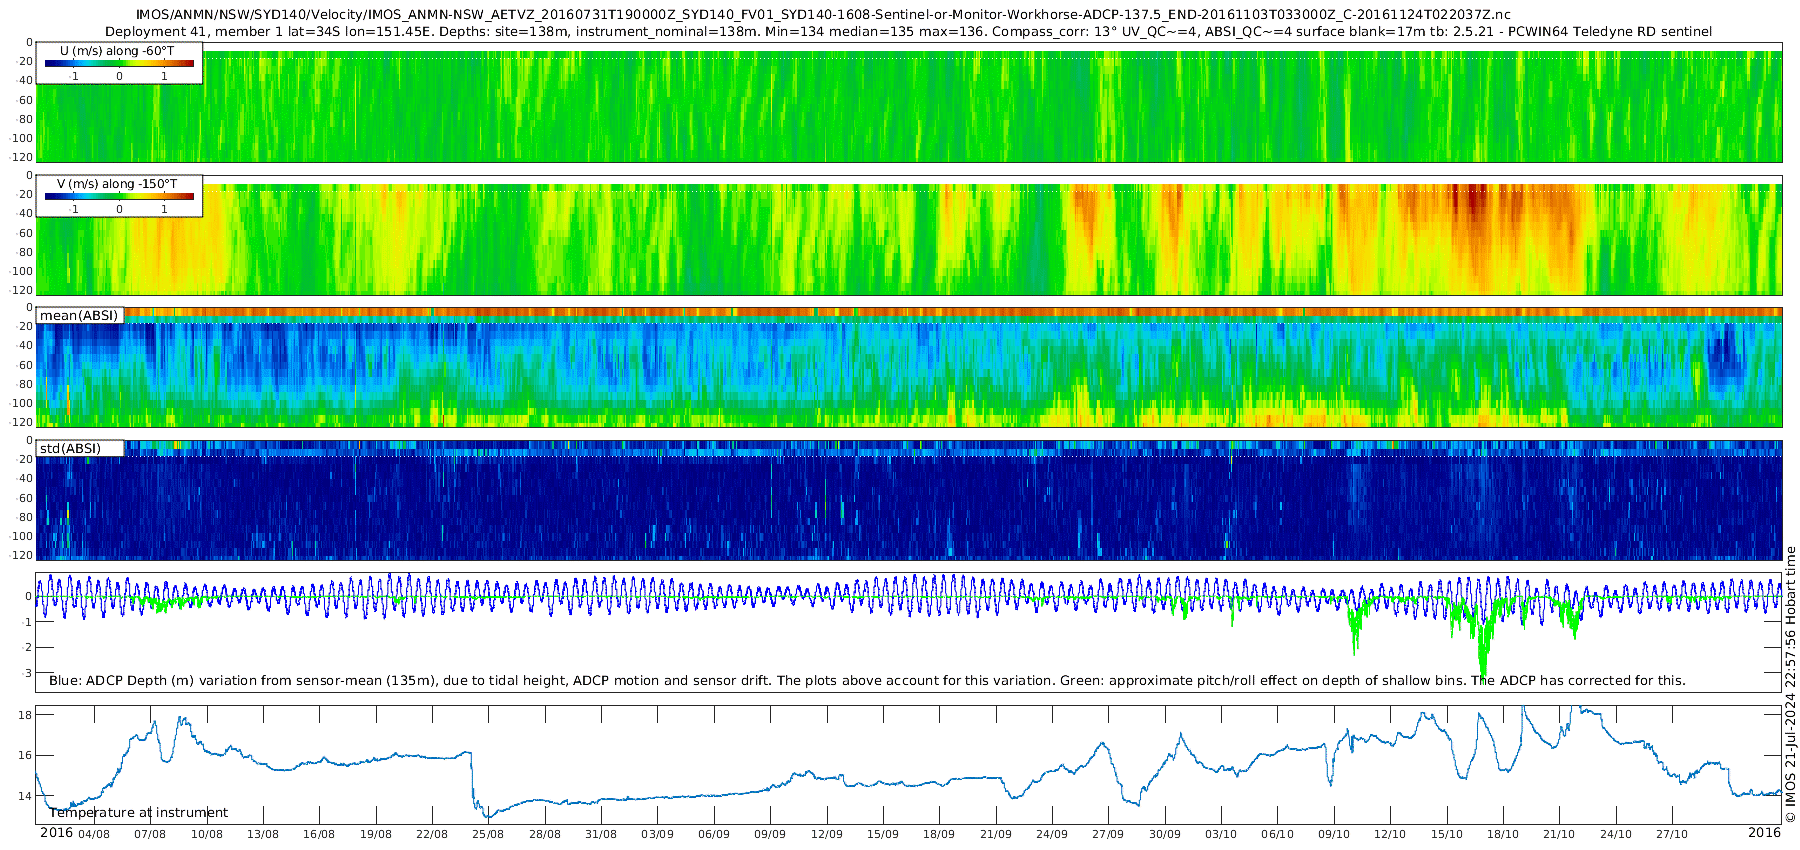Click the 27/10 date tick label

point(1672,834)
